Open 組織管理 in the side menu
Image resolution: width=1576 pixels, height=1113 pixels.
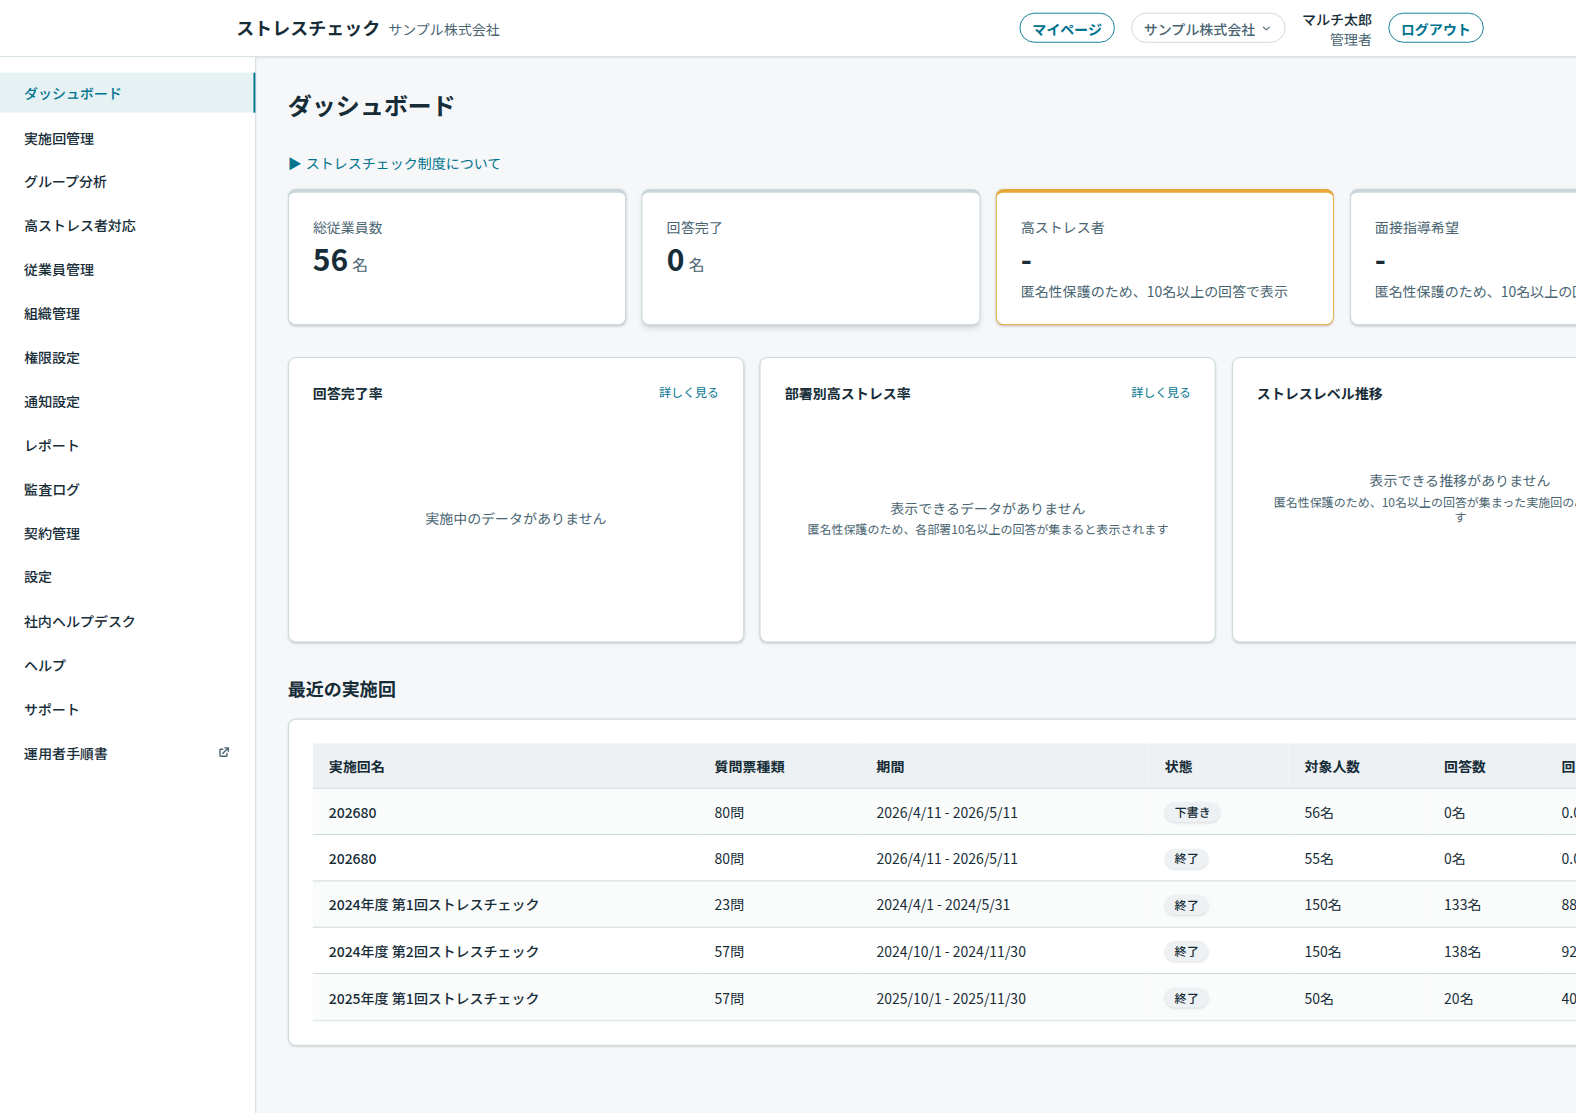click(x=127, y=314)
